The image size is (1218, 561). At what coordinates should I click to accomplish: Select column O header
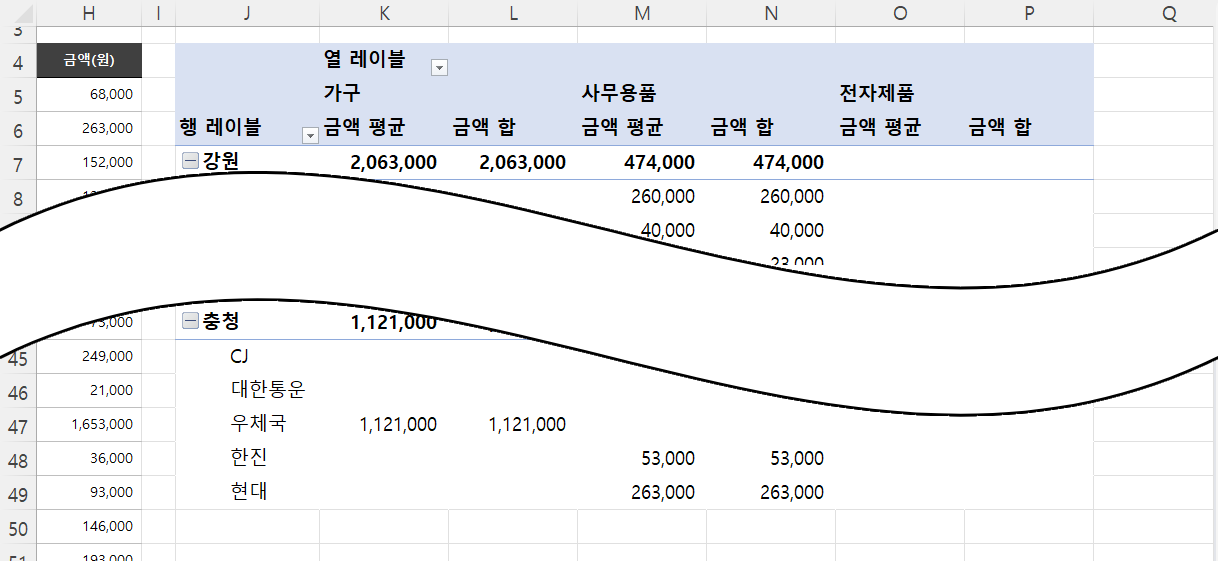tap(900, 12)
